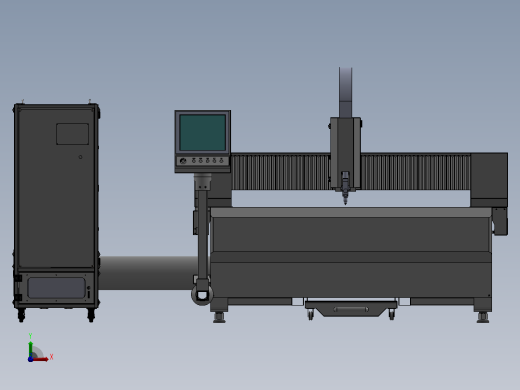The width and height of the screenshot is (520, 390).
Task: Click the vertical column above the cutting head
Action: pos(346,92)
